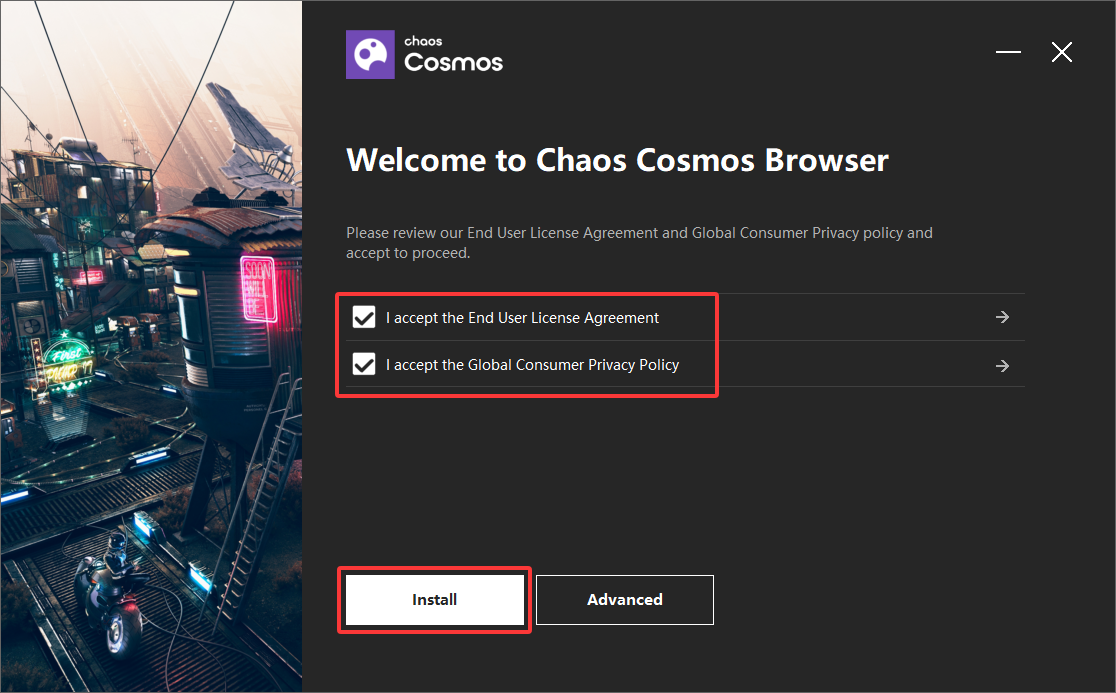
Task: Uncheck the Global Consumer Privacy Policy checkbox
Action: coord(364,364)
